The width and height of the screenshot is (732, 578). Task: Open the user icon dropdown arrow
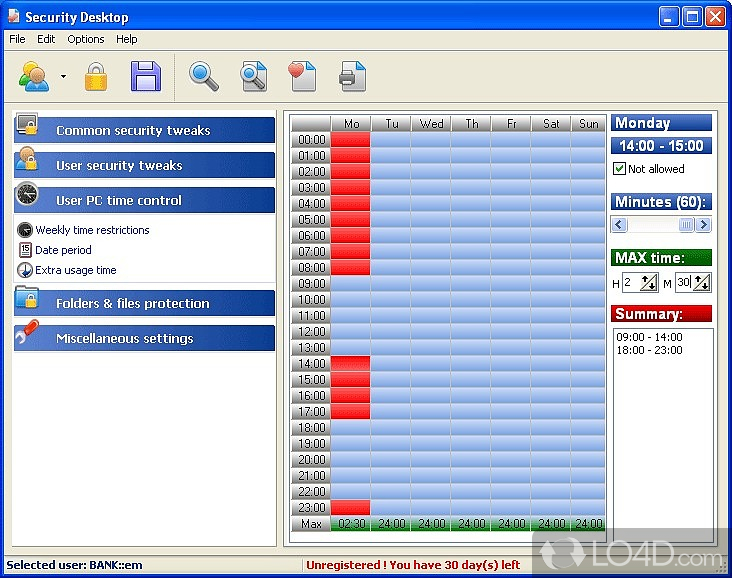click(63, 77)
